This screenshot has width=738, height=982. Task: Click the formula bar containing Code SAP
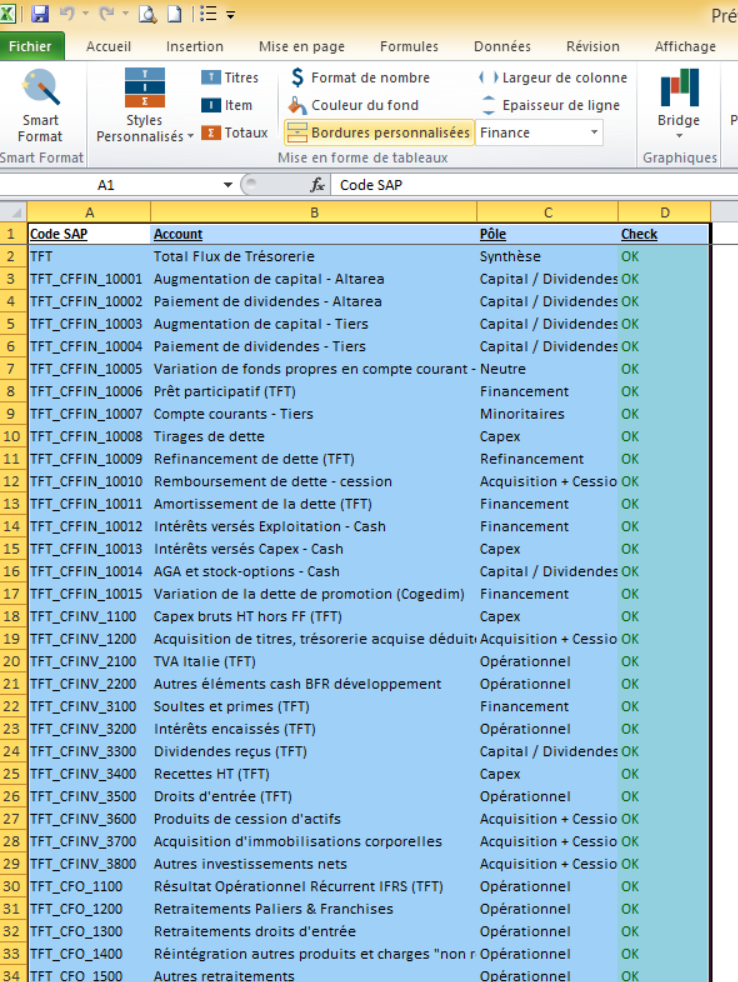click(530, 185)
